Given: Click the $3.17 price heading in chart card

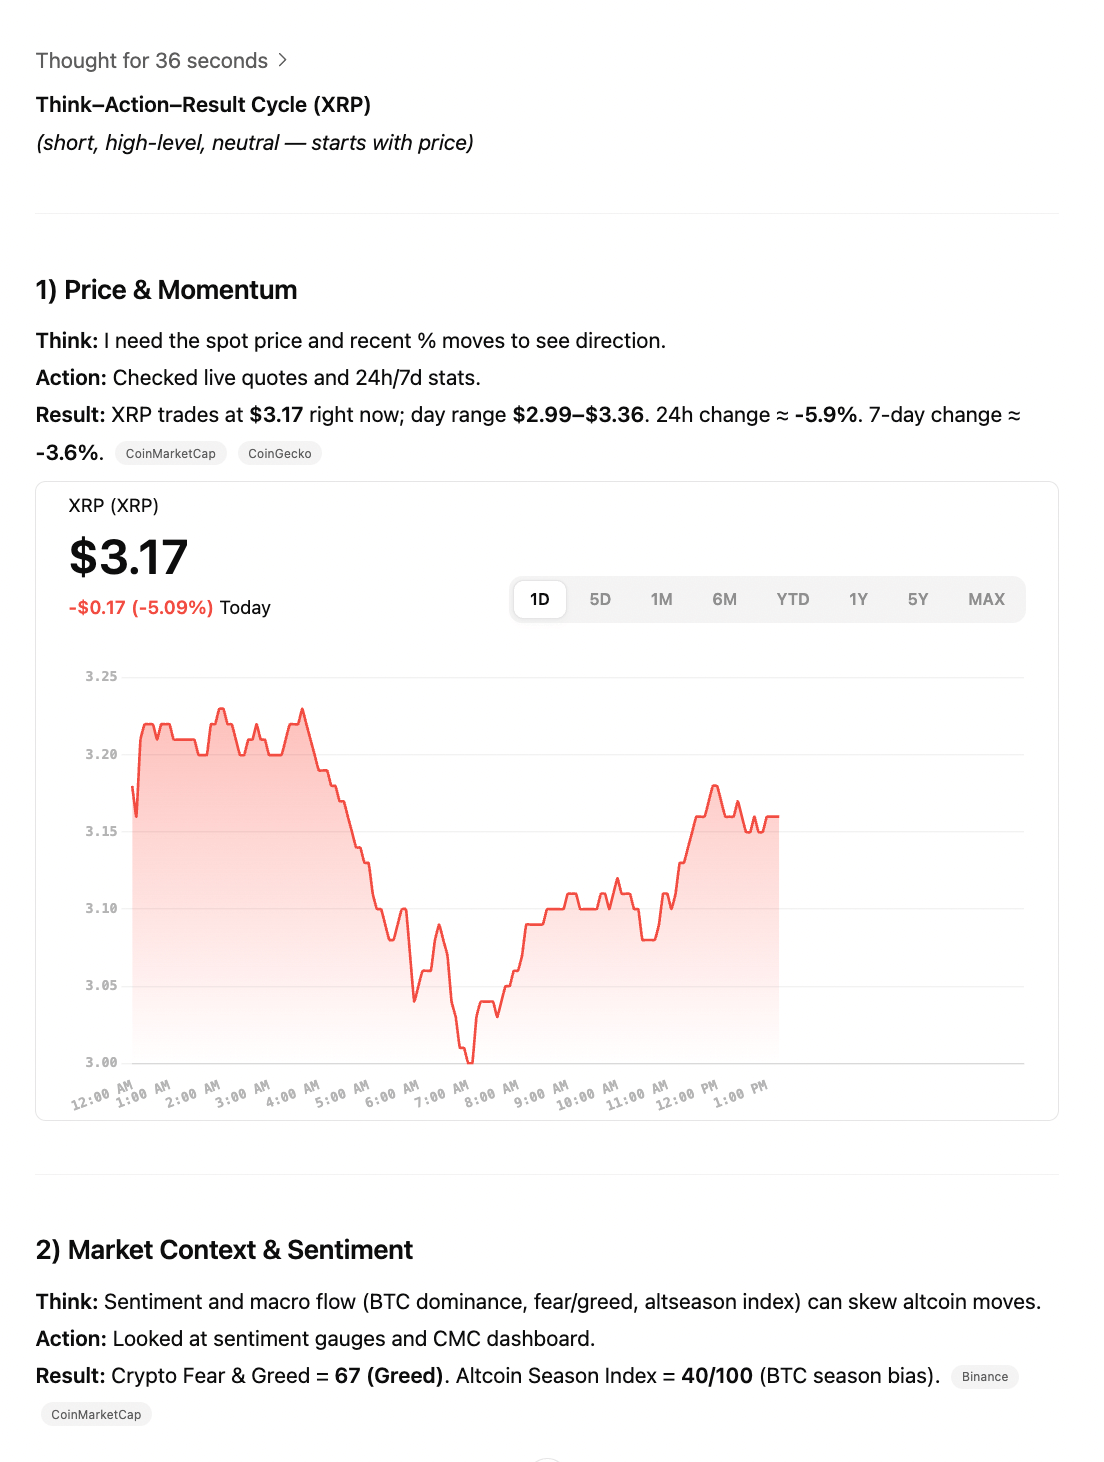Looking at the screenshot, I should point(129,557).
